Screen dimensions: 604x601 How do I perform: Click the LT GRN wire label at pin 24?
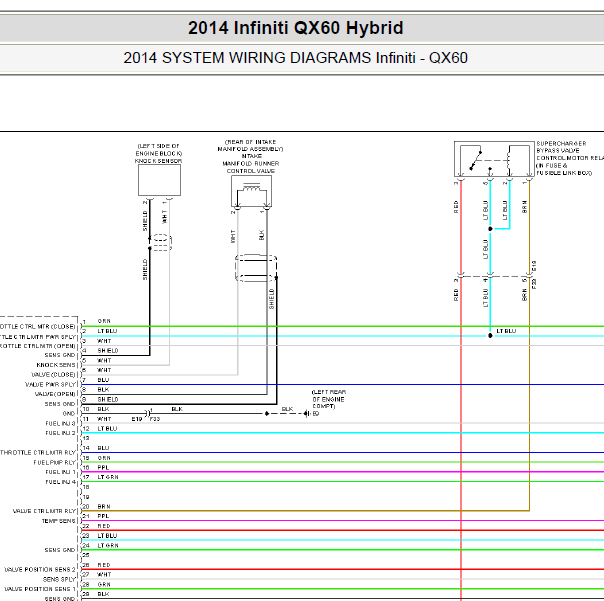(x=108, y=546)
